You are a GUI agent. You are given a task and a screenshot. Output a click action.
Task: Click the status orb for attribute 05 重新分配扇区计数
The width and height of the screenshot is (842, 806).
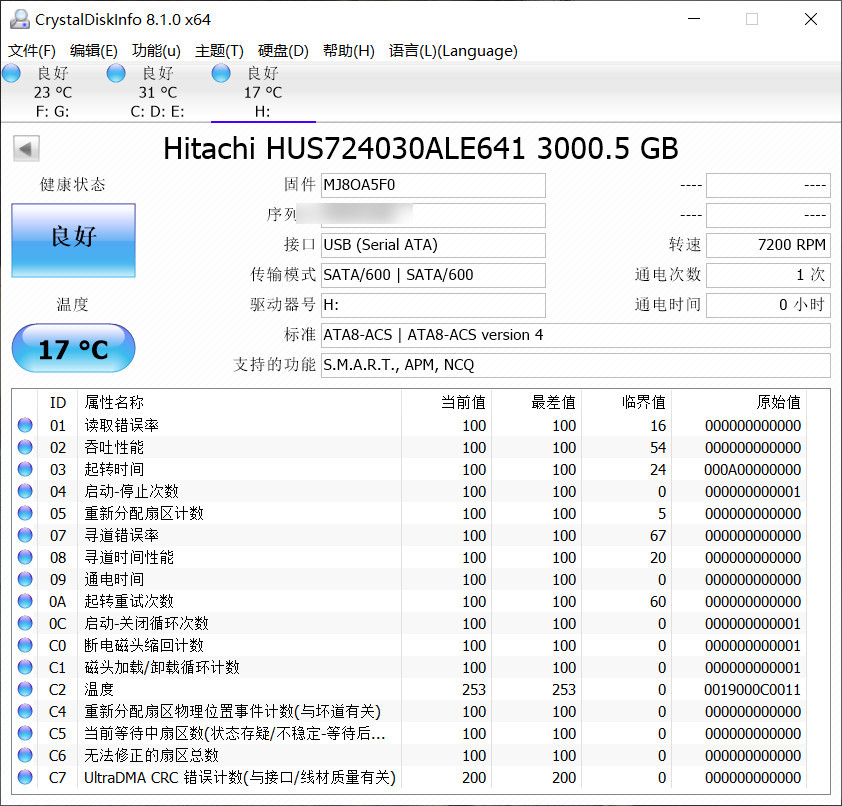25,513
